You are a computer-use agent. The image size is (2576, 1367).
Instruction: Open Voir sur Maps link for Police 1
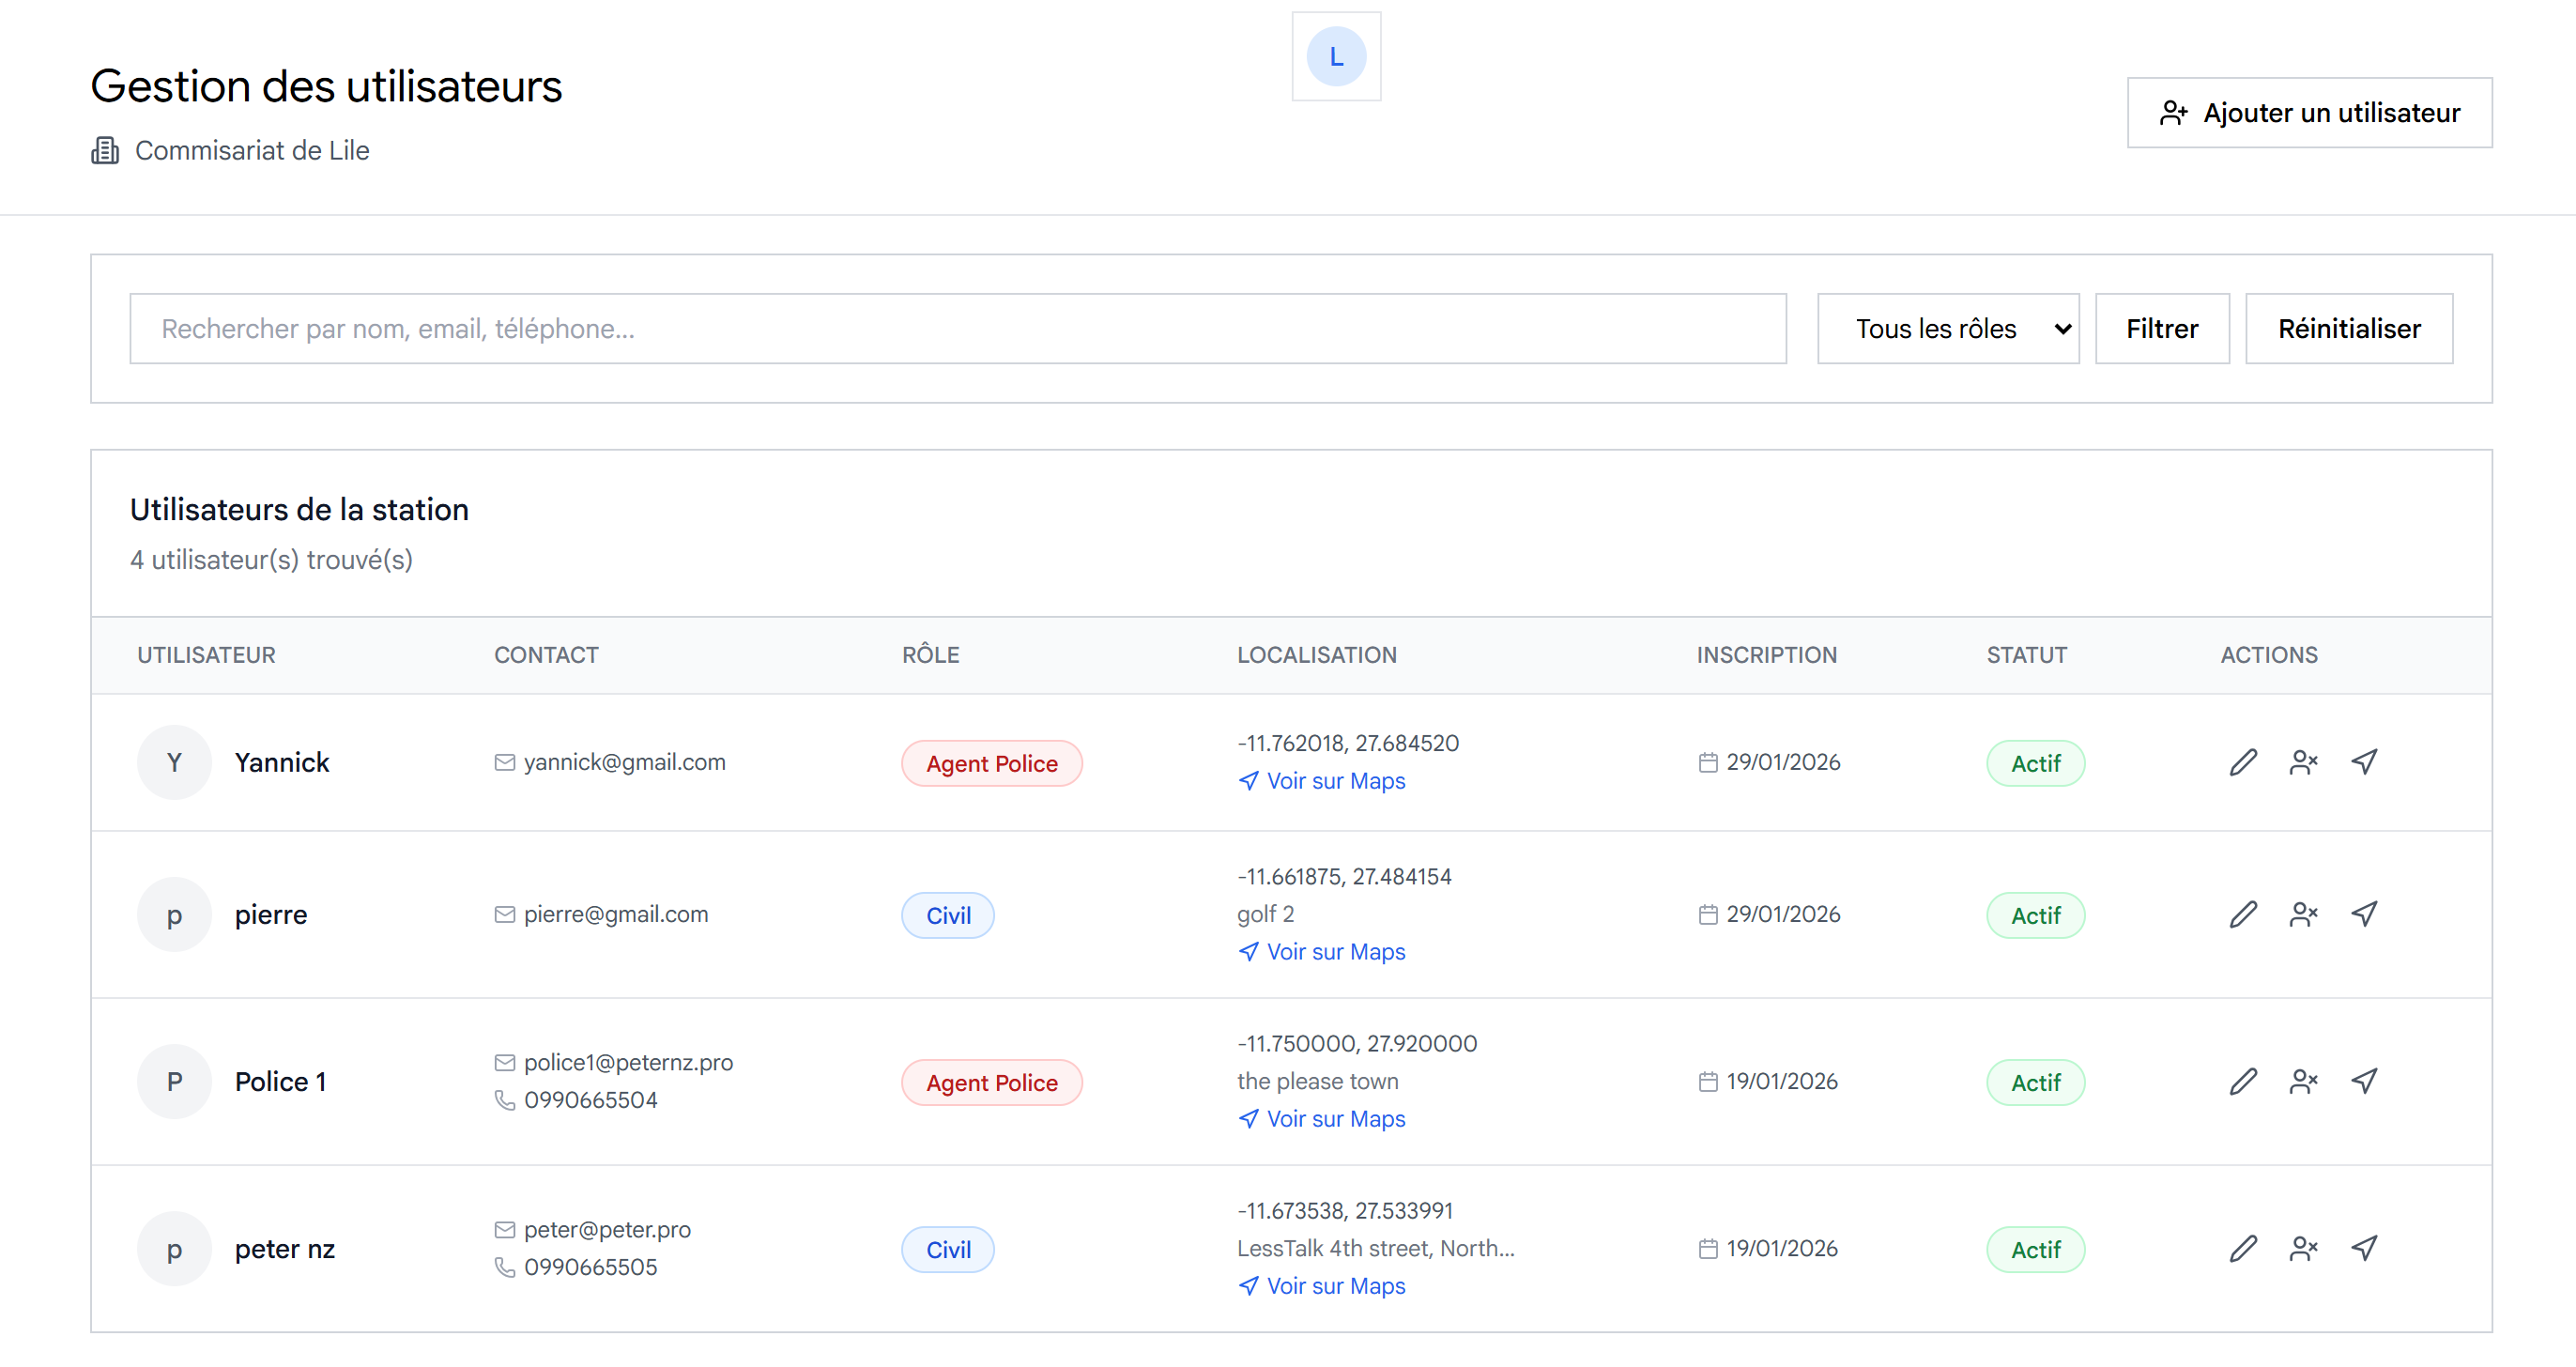pos(1334,1119)
